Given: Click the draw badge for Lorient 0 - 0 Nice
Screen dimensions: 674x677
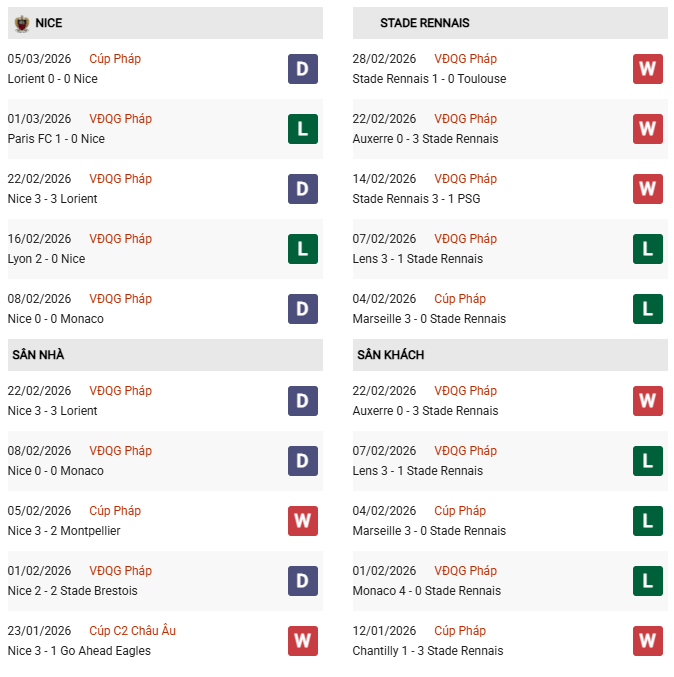Looking at the screenshot, I should [303, 69].
